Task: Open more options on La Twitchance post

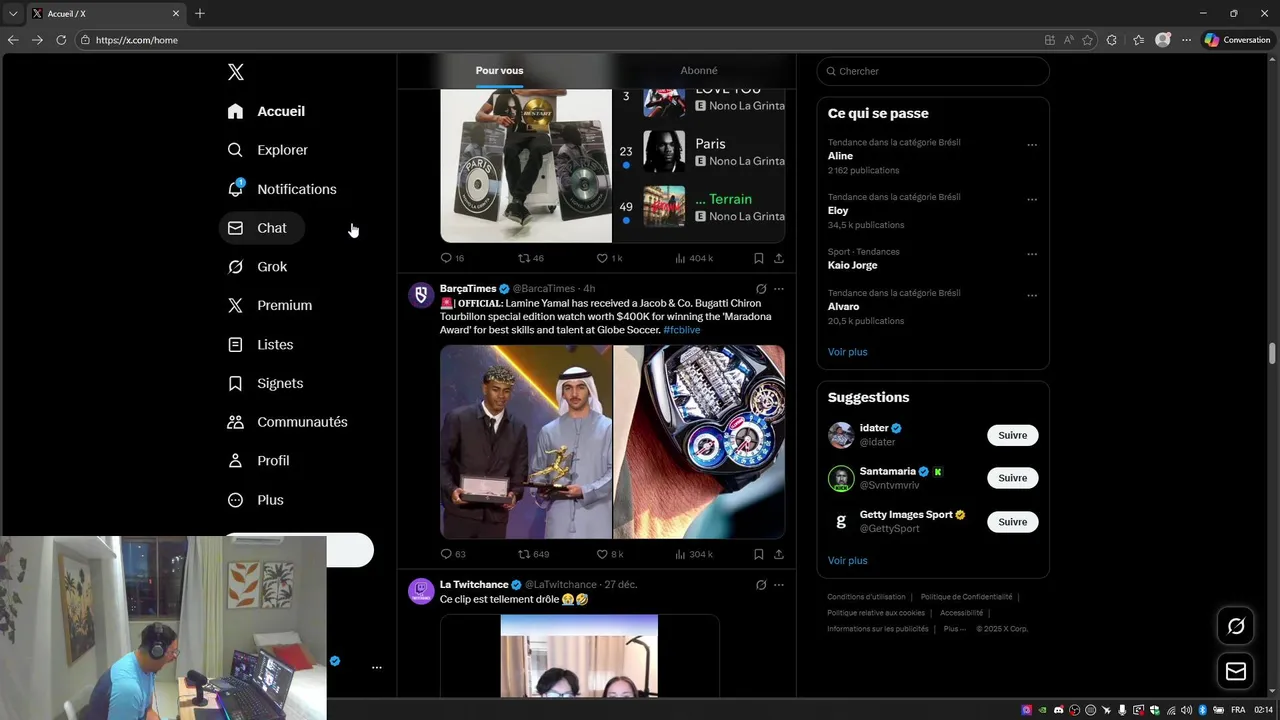Action: tap(779, 585)
